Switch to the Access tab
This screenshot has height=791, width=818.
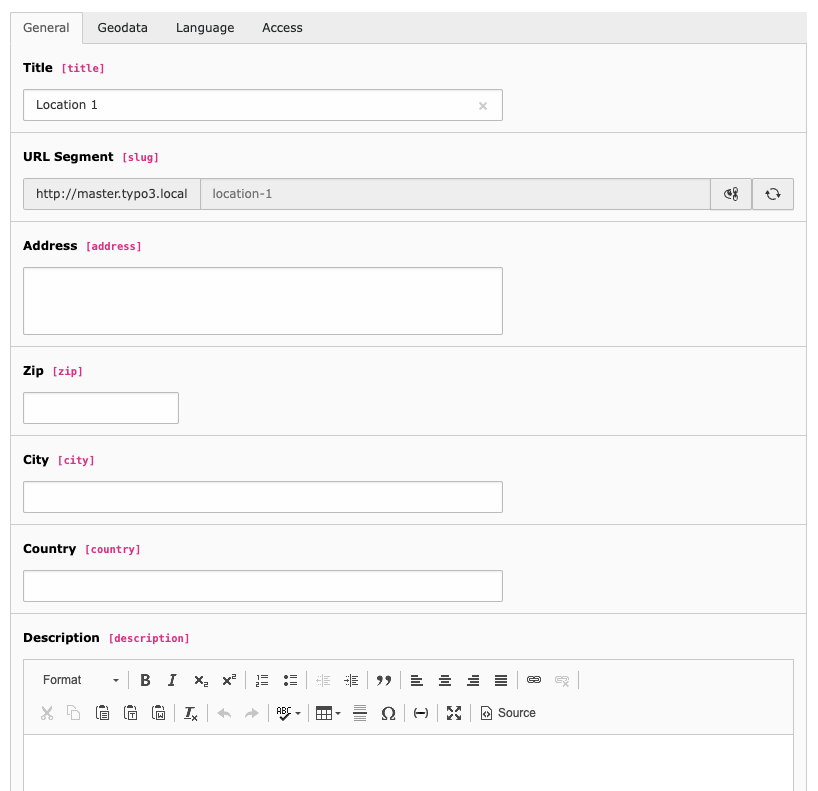pos(282,28)
